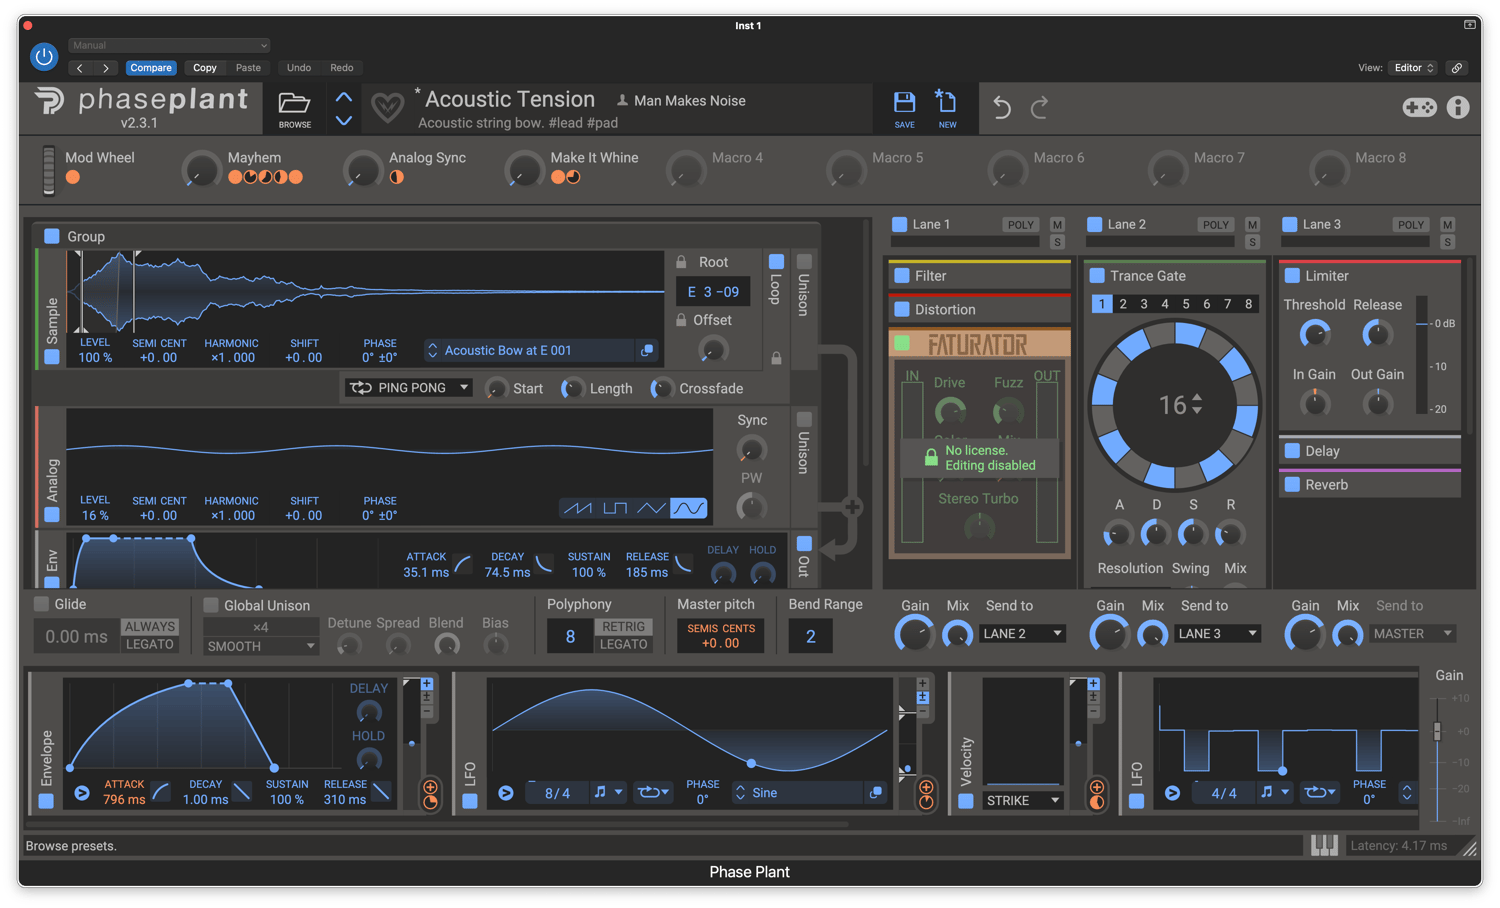This screenshot has height=908, width=1500.
Task: Go to next preset in host bar
Action: [x=105, y=68]
